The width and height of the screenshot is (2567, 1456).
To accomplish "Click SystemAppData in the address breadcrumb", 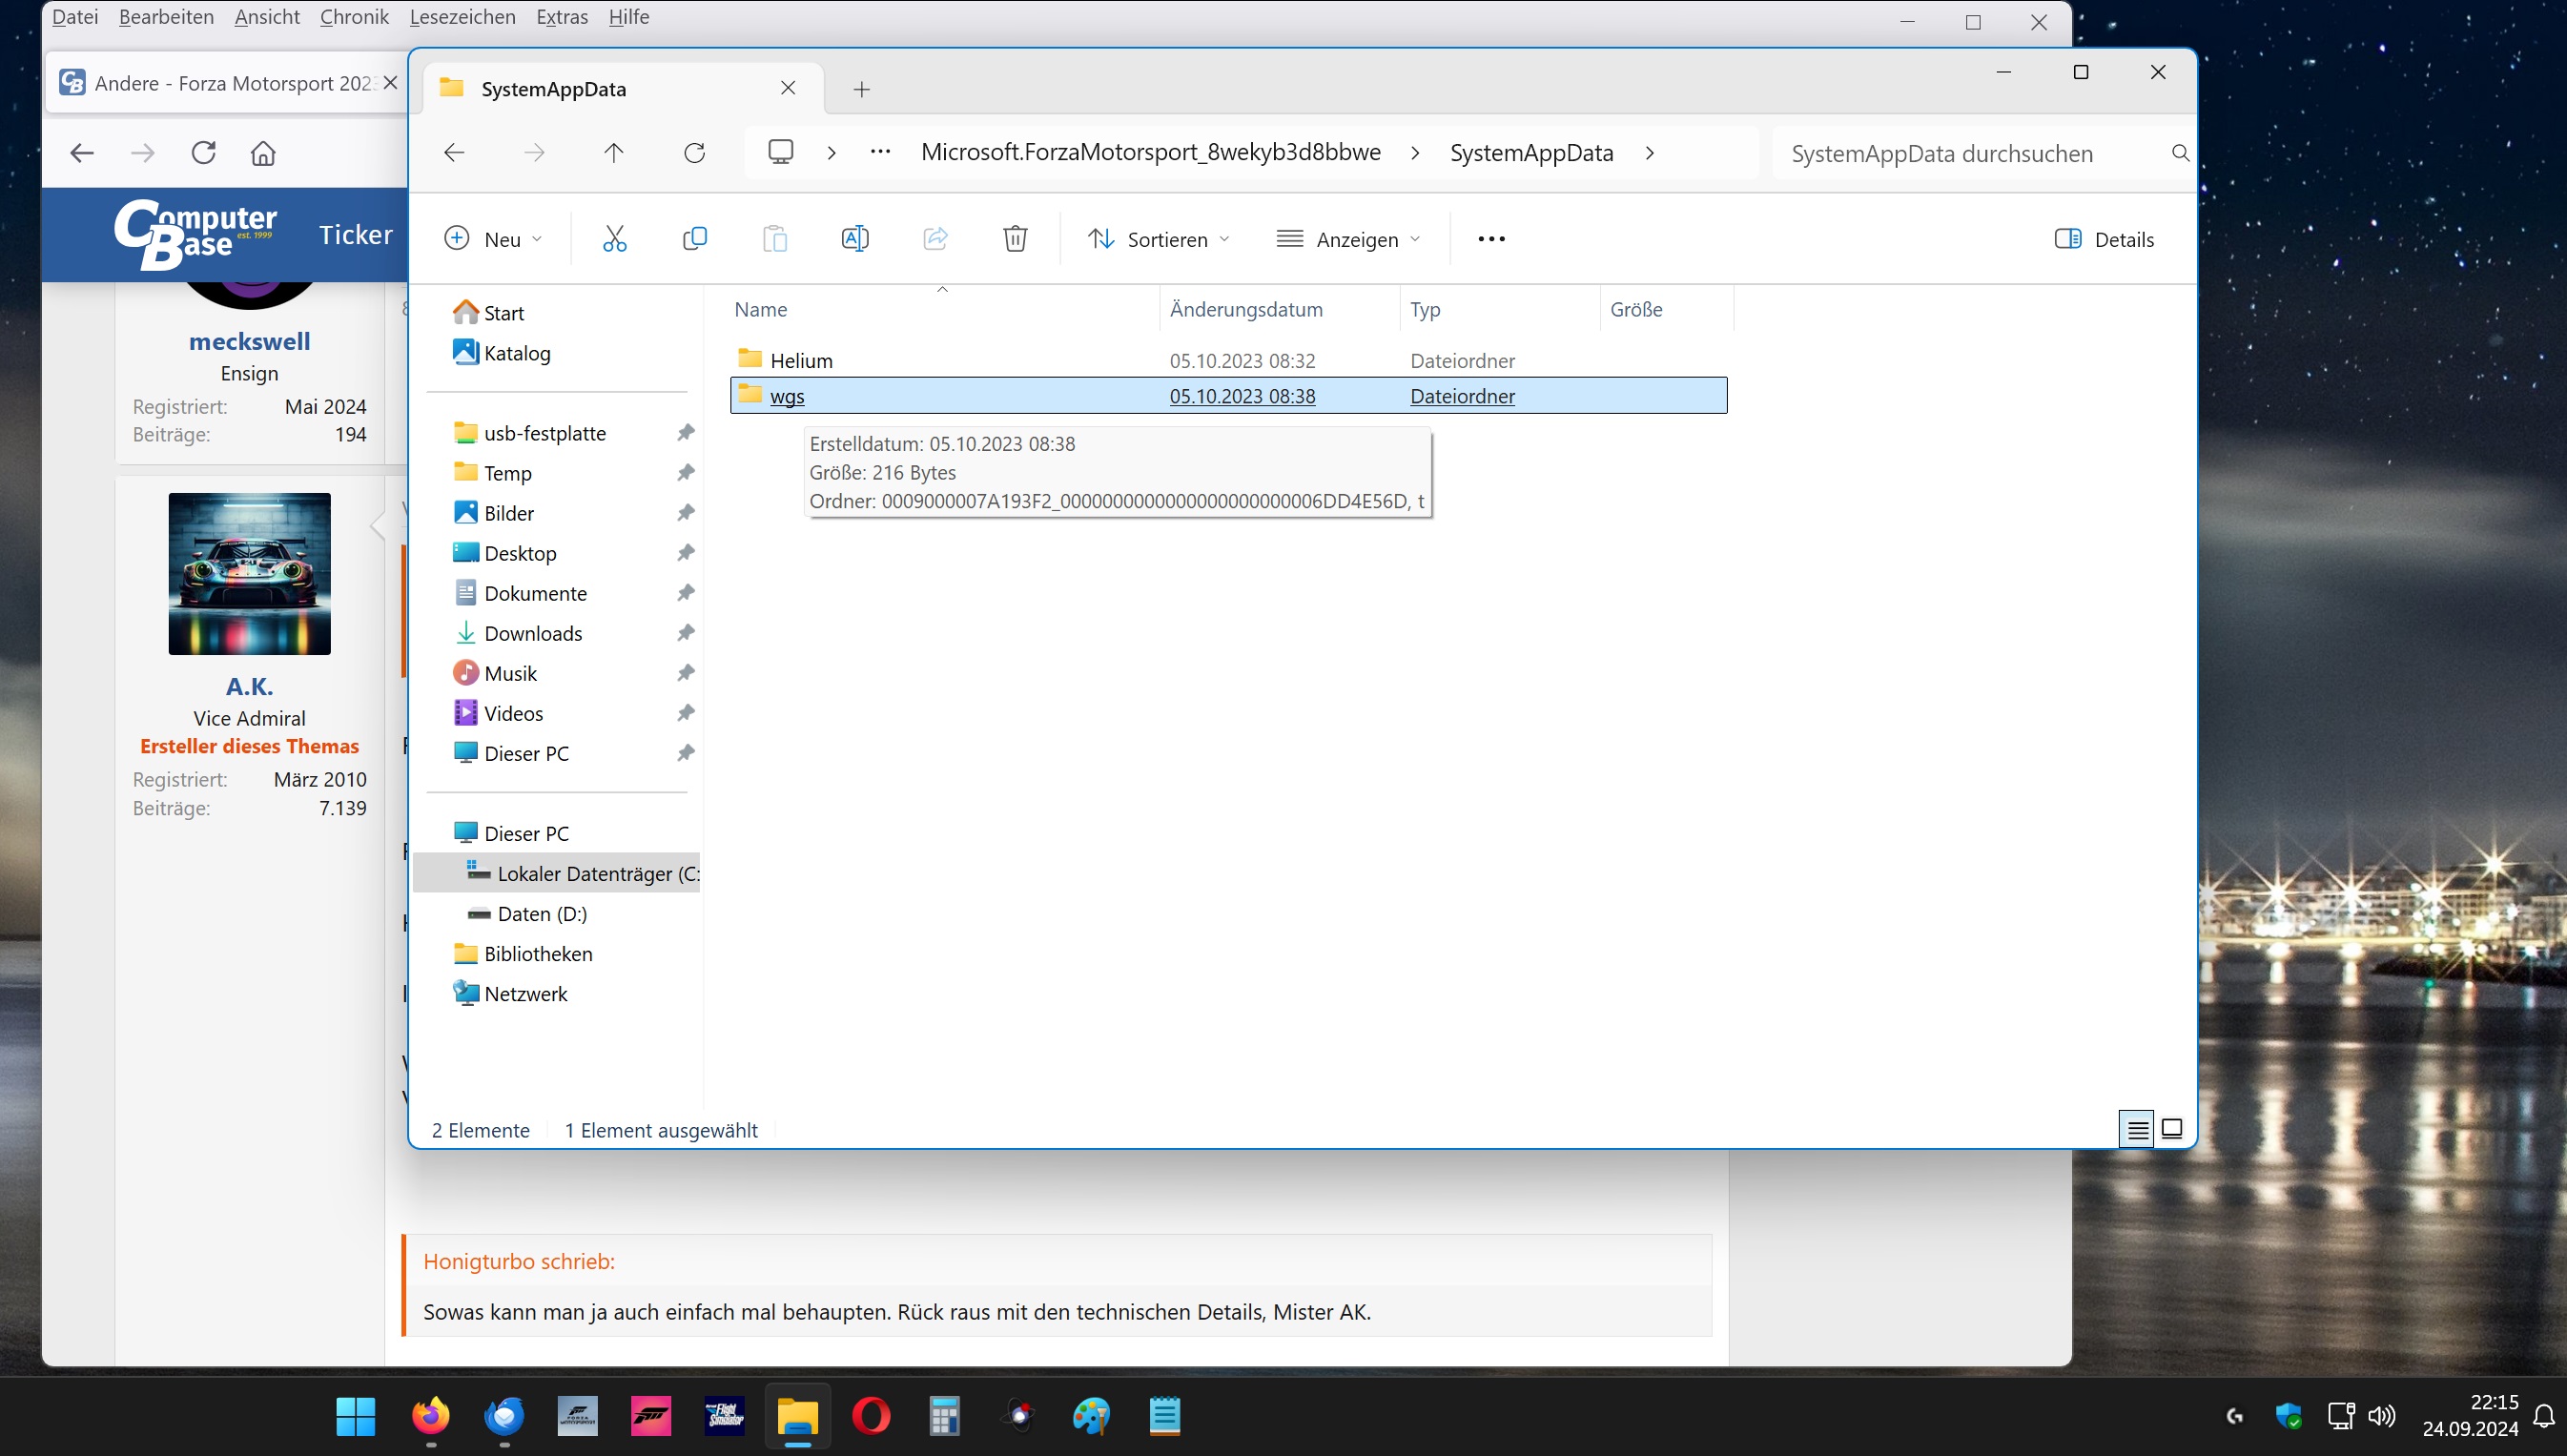I will tap(1531, 153).
